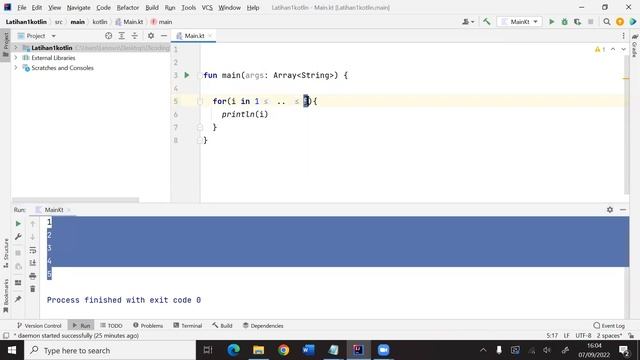Expand all in Project panel
This screenshot has height=360, width=640.
click(122, 36)
